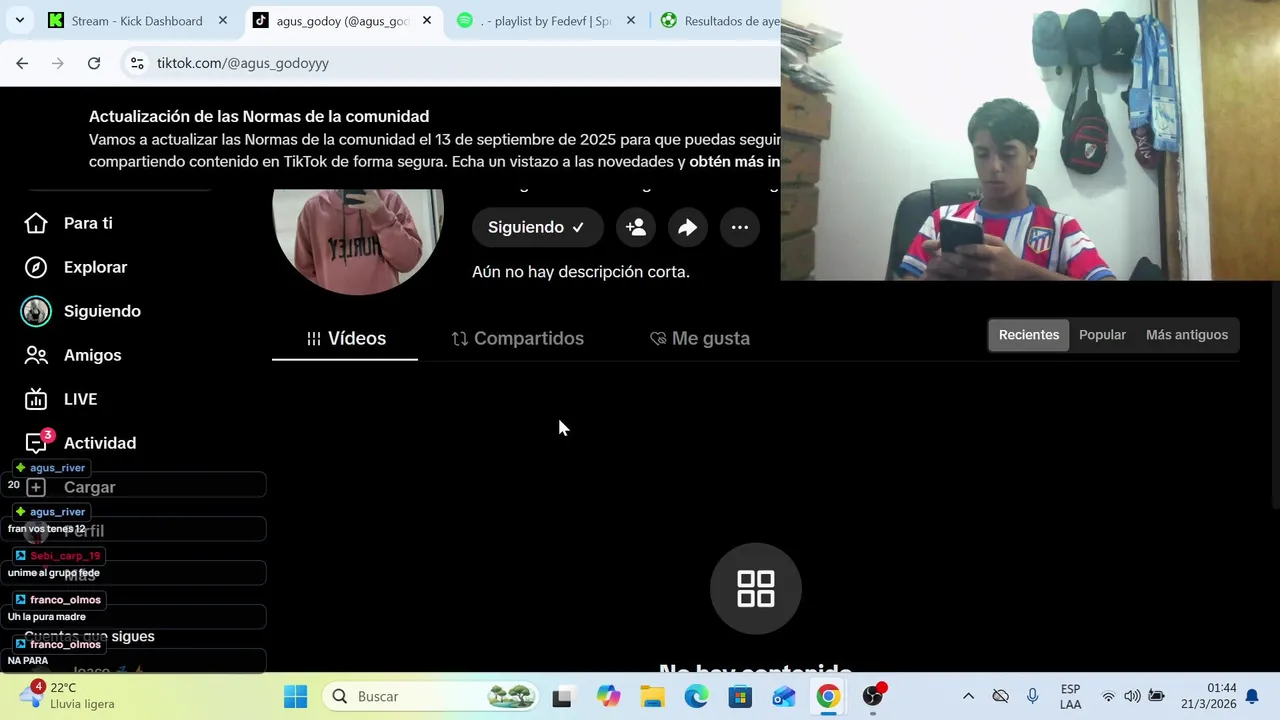This screenshot has width=1280, height=720.
Task: Click the obtén más información link
Action: (734, 161)
